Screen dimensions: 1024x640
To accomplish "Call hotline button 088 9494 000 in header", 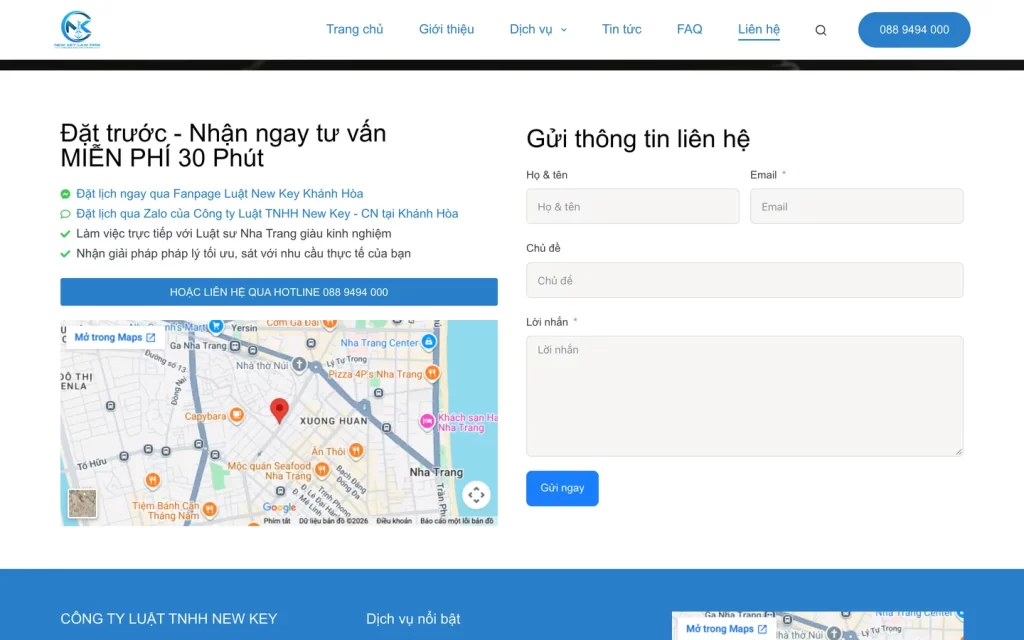I will pos(914,29).
